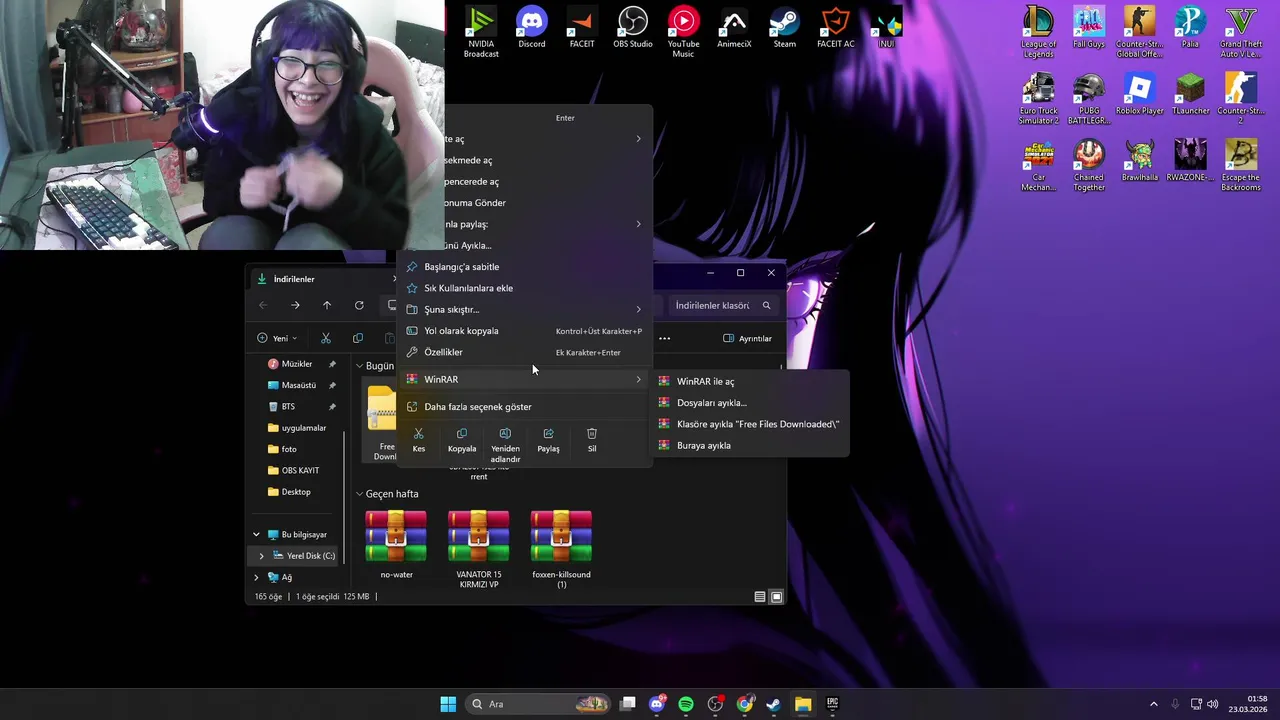Select the foxxen-killsound (1) archive
Viewport: 1280px width, 720px height.
(561, 549)
